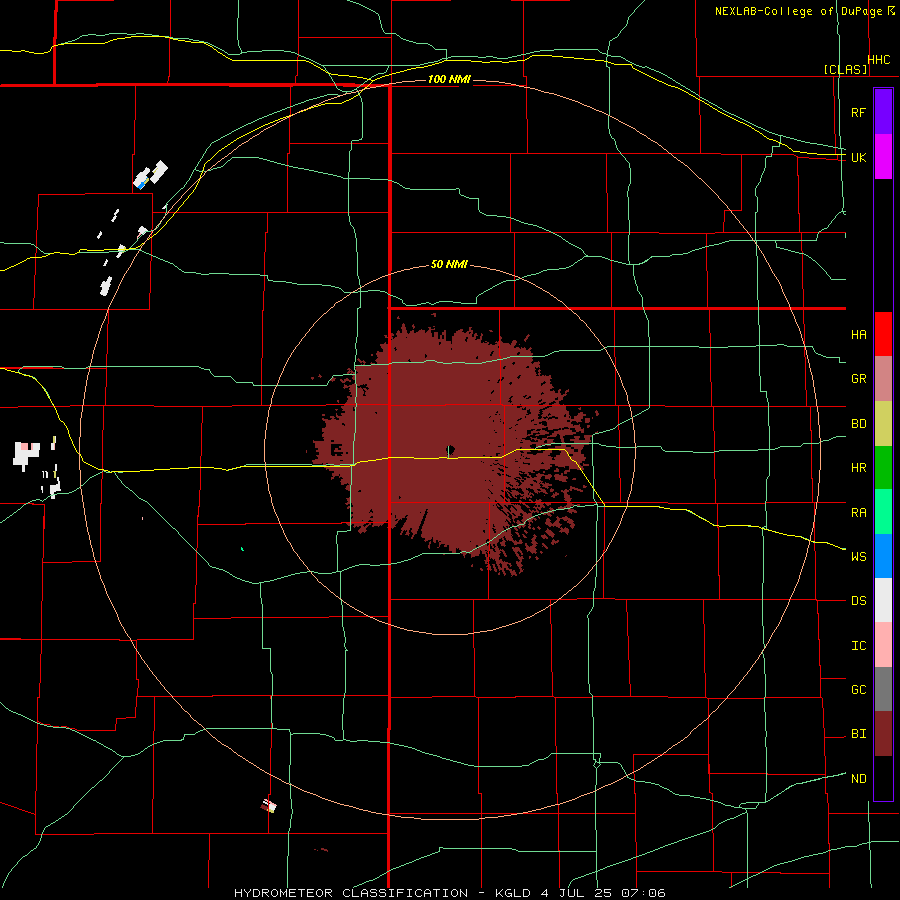Click the NEXLAB-College of DuPage credit
Screen dimensions: 900x900
click(798, 11)
